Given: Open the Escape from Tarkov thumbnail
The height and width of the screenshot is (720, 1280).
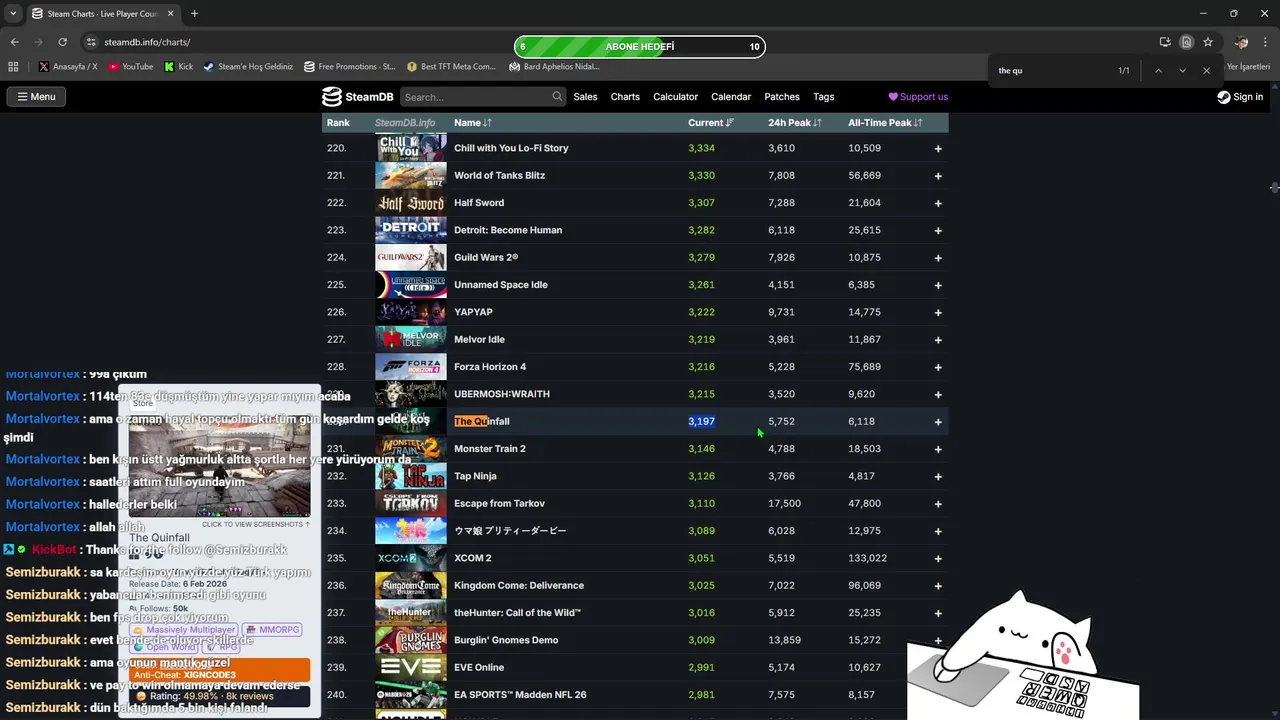Looking at the screenshot, I should [x=411, y=503].
